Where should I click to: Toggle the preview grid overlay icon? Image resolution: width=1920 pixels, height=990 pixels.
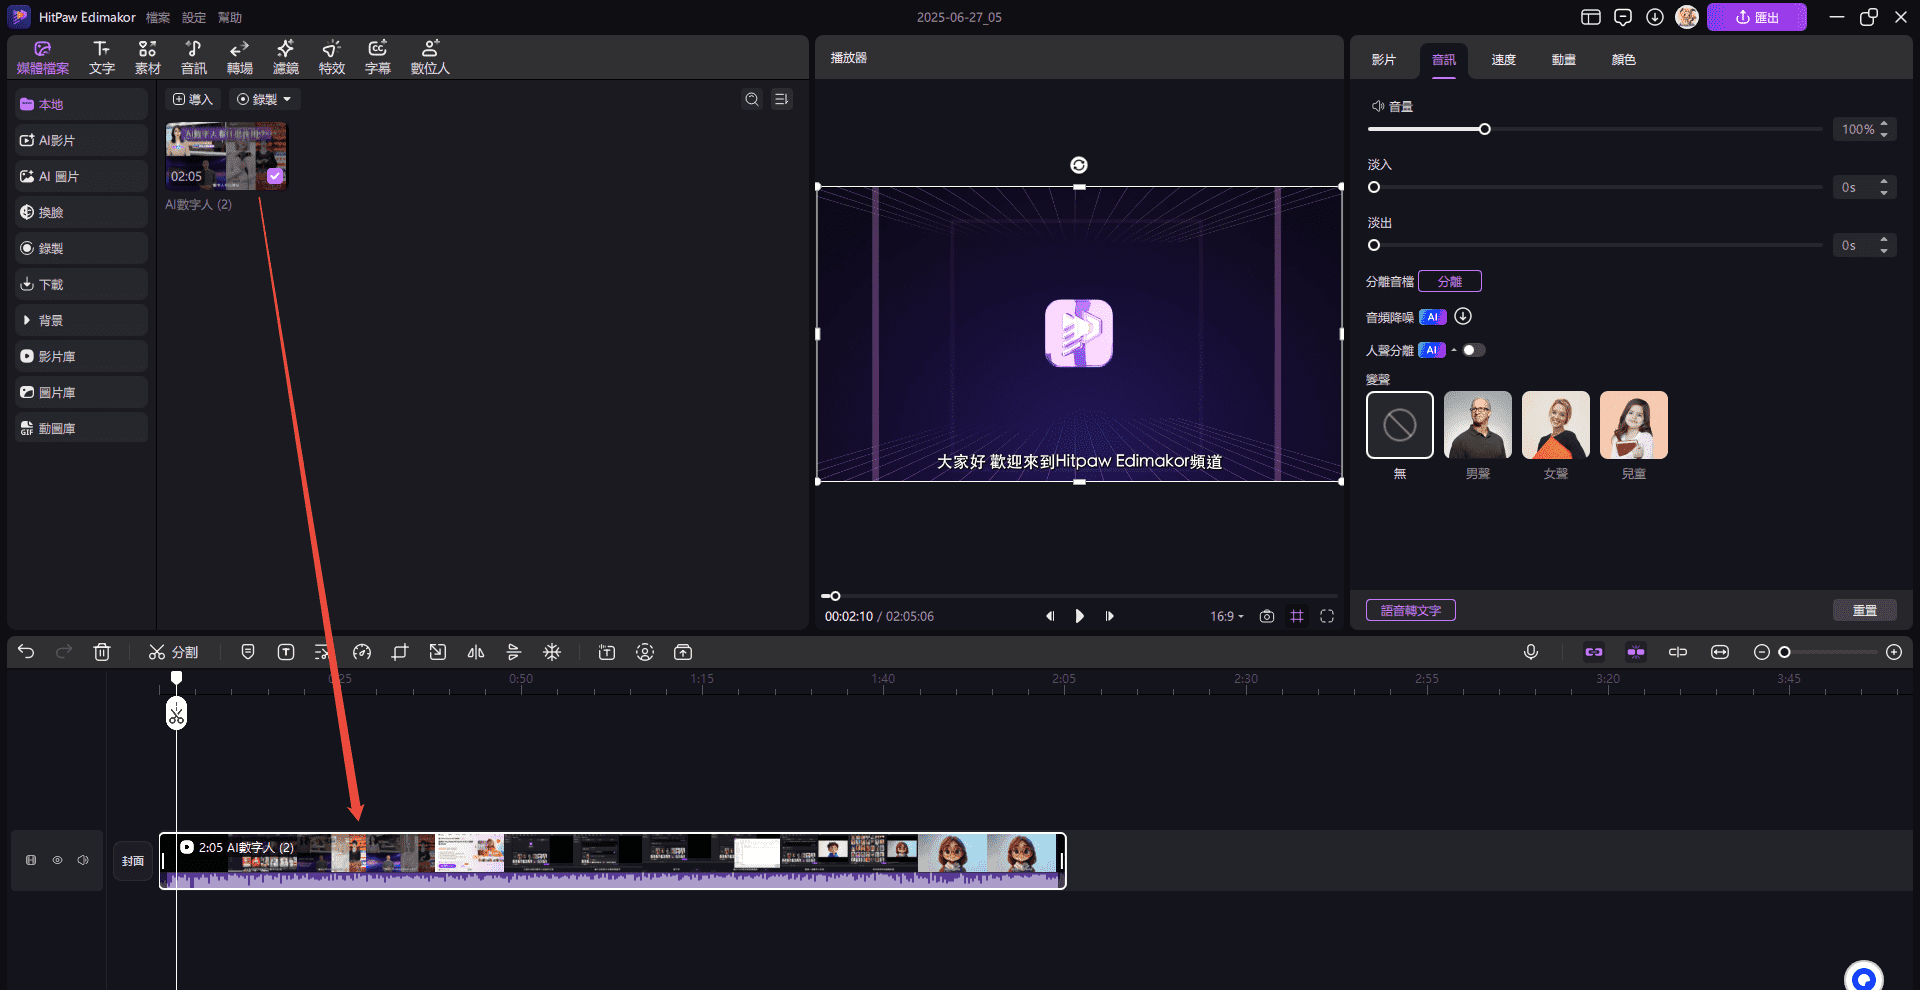(x=1297, y=616)
